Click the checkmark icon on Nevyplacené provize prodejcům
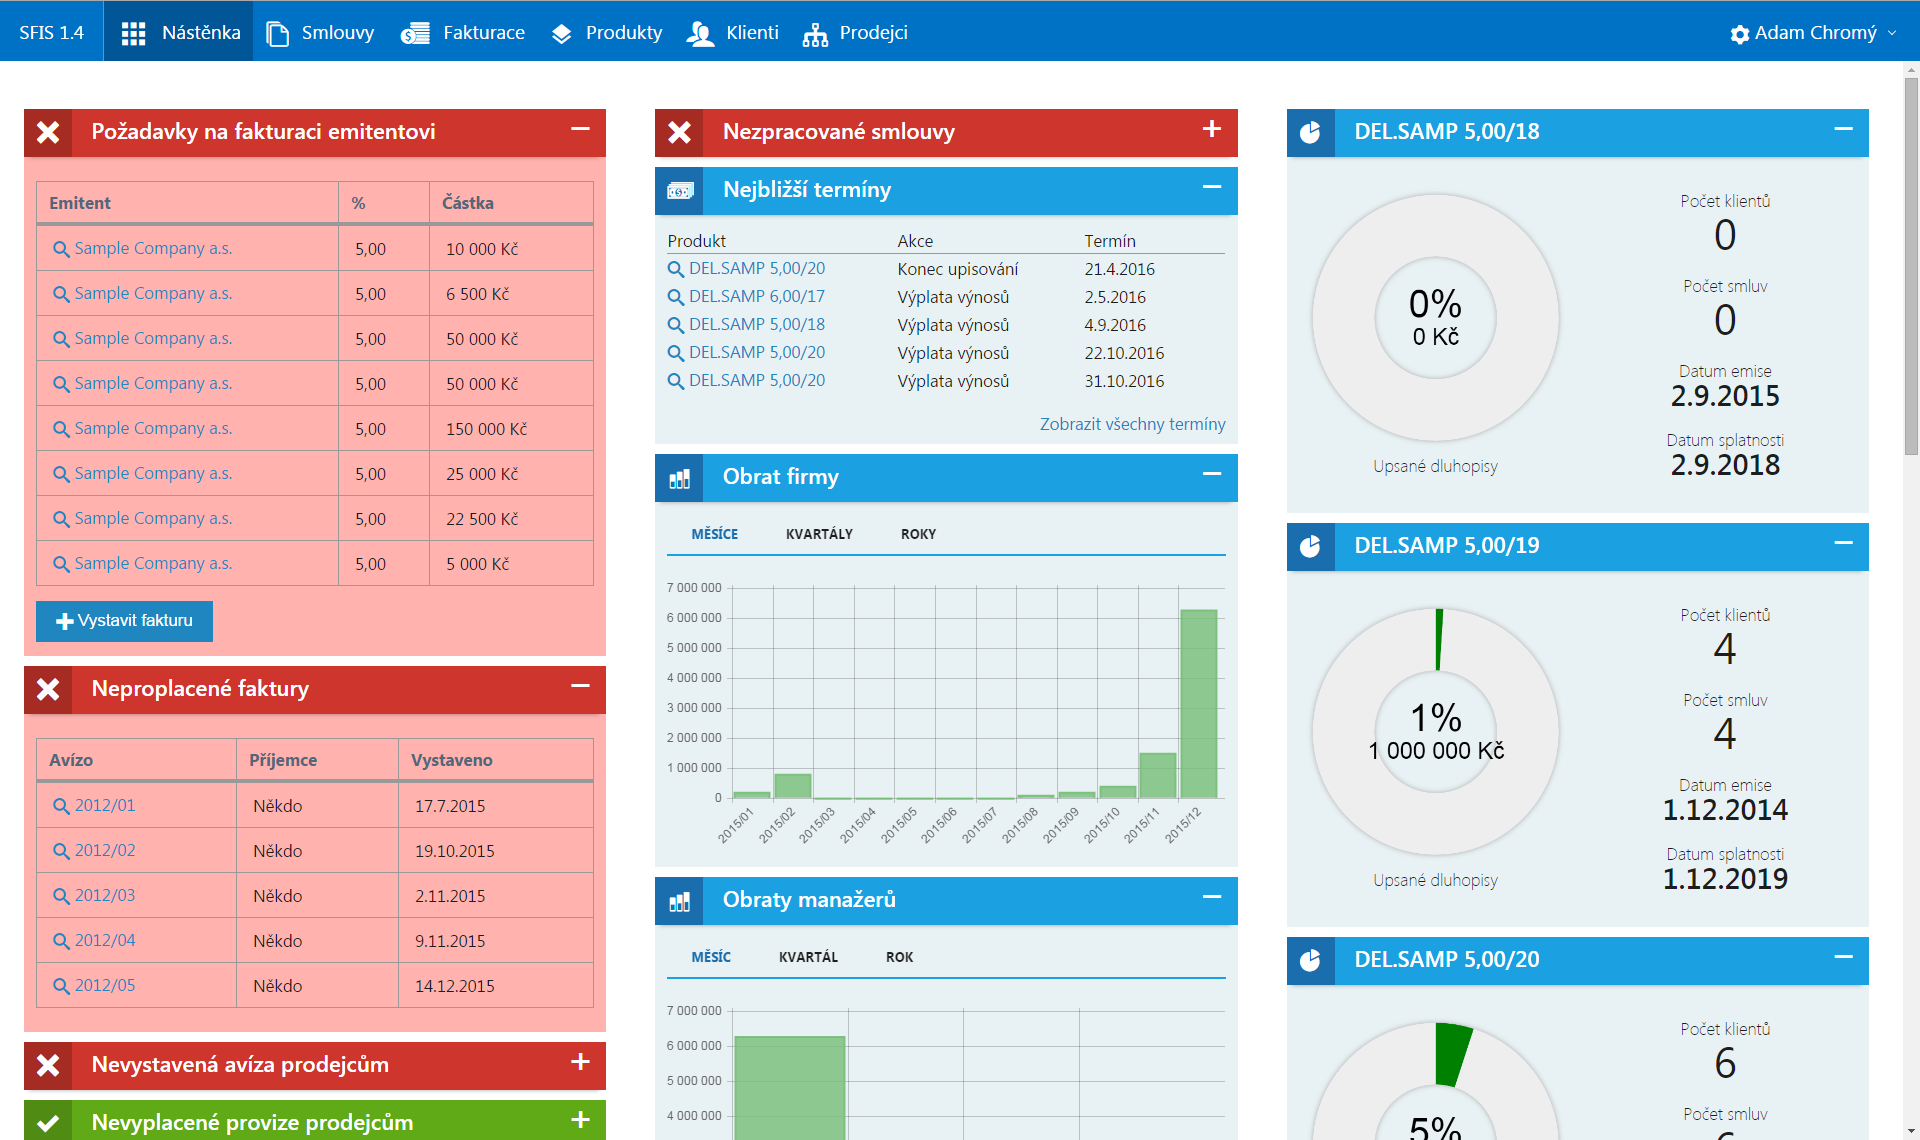The height and width of the screenshot is (1140, 1920). 48,1122
